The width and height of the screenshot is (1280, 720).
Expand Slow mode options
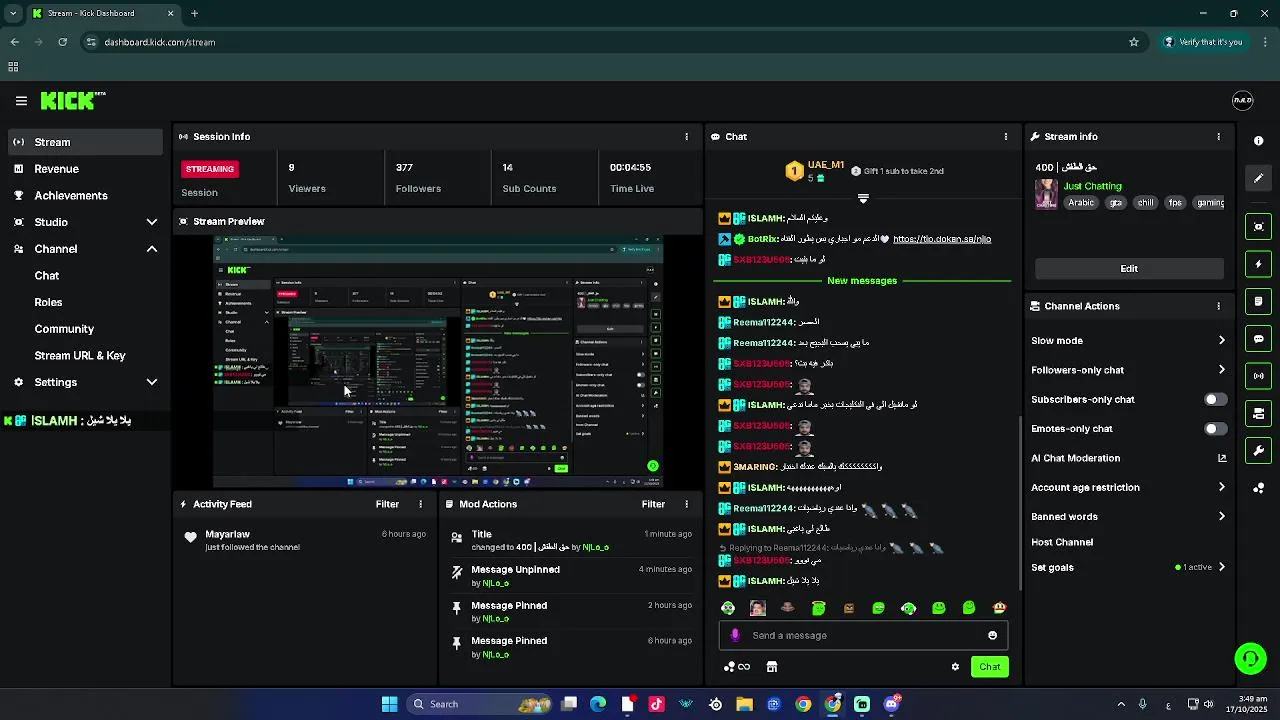click(x=1221, y=341)
